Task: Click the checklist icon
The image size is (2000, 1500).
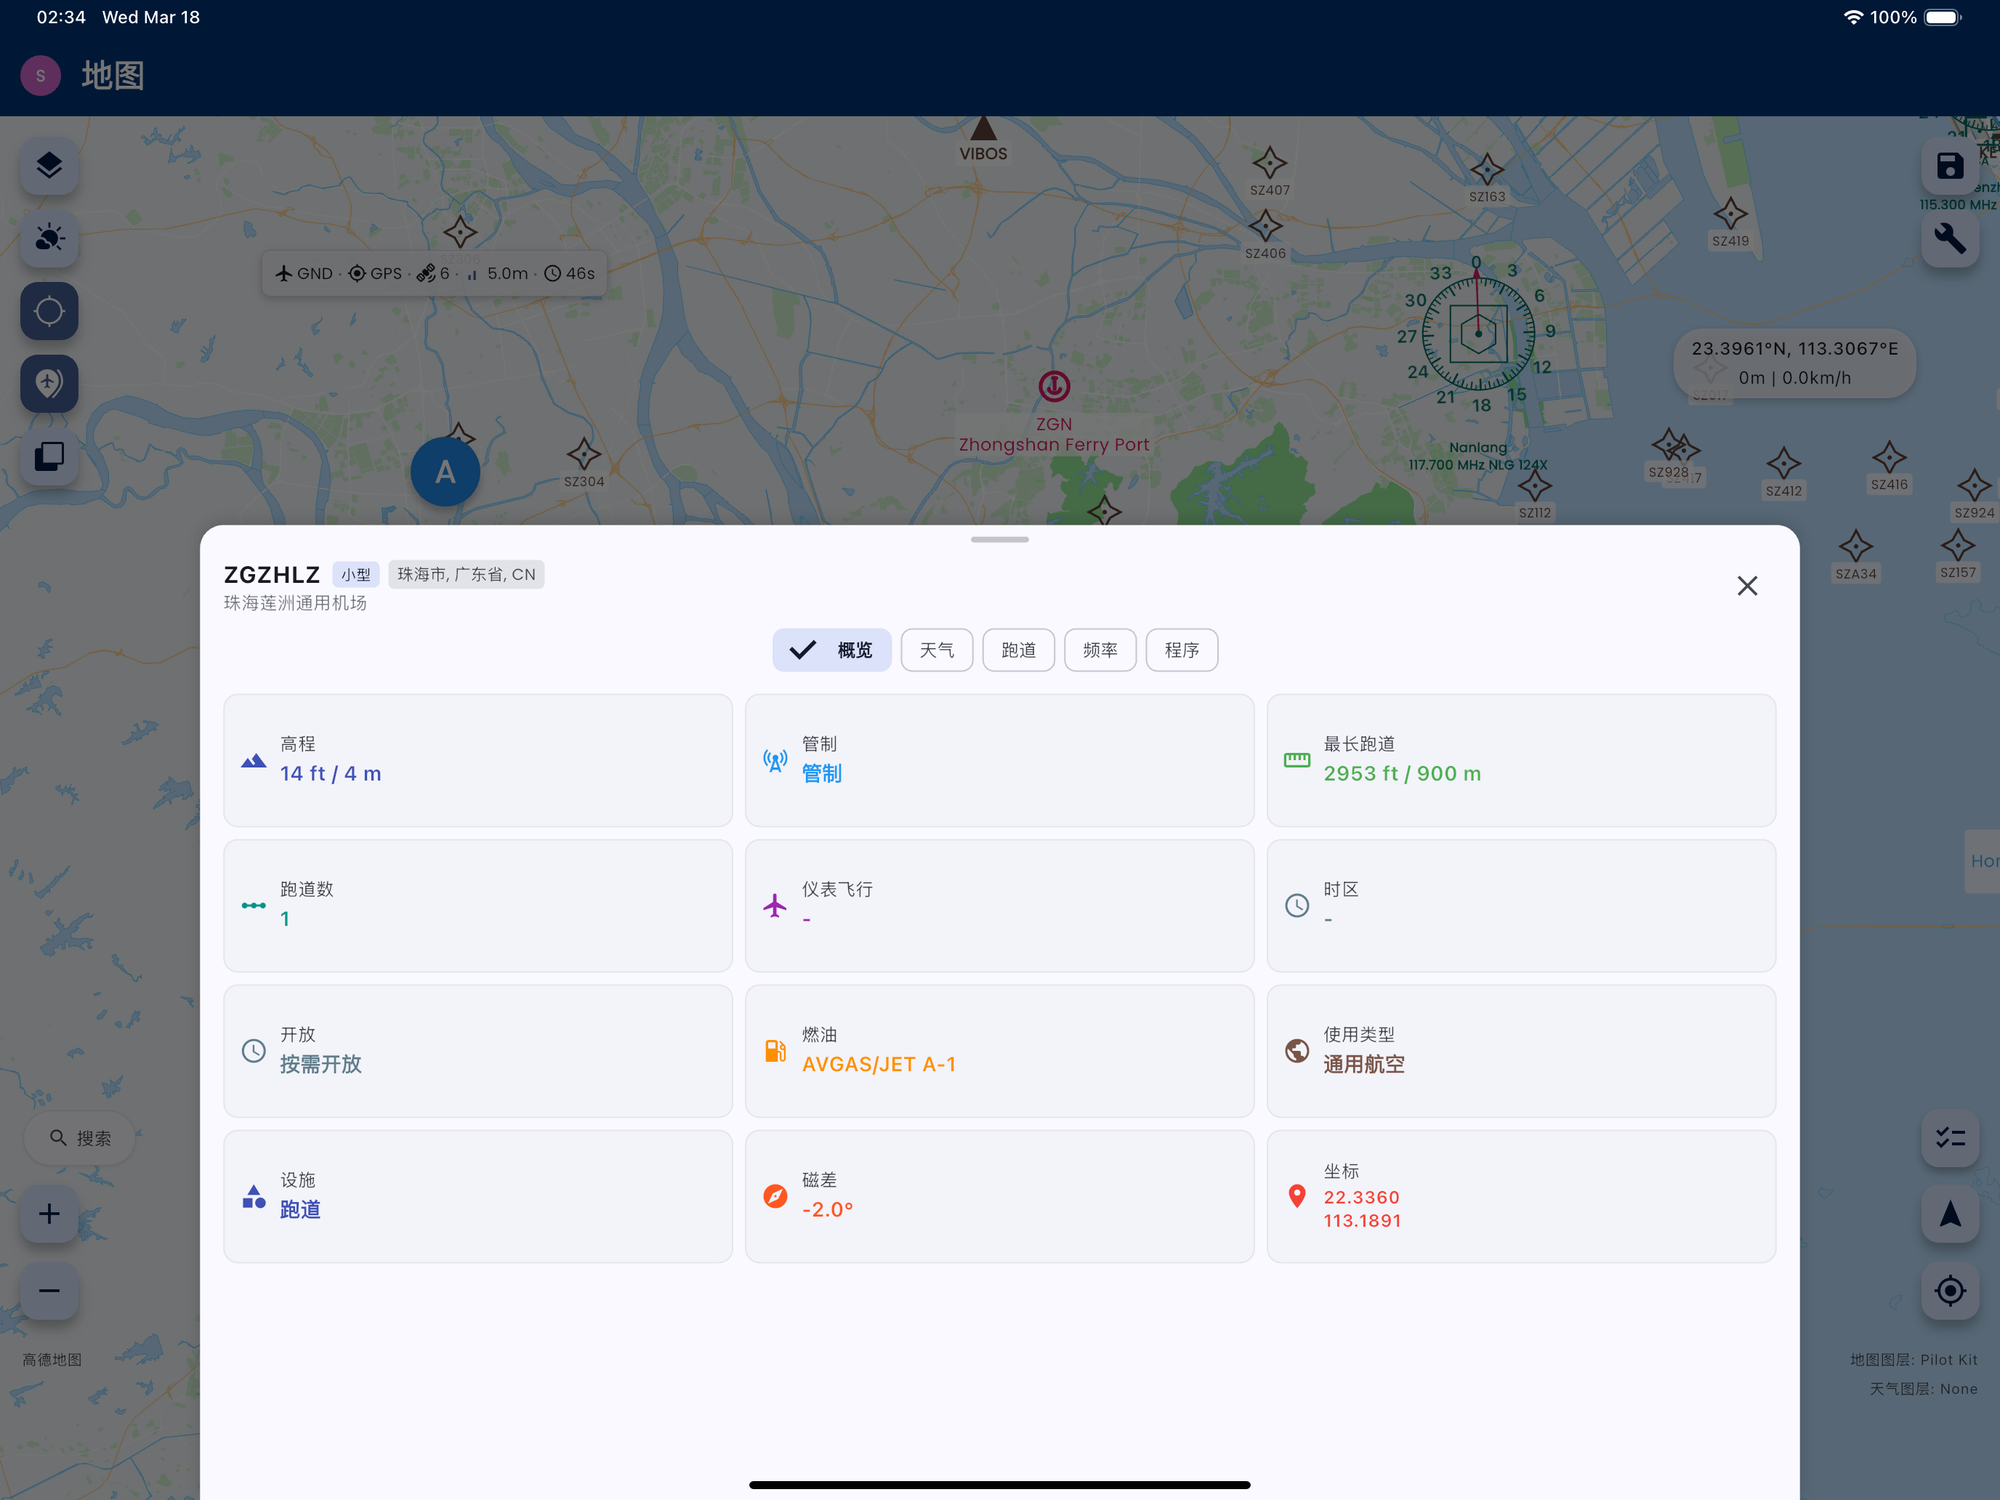Action: coord(1949,1138)
